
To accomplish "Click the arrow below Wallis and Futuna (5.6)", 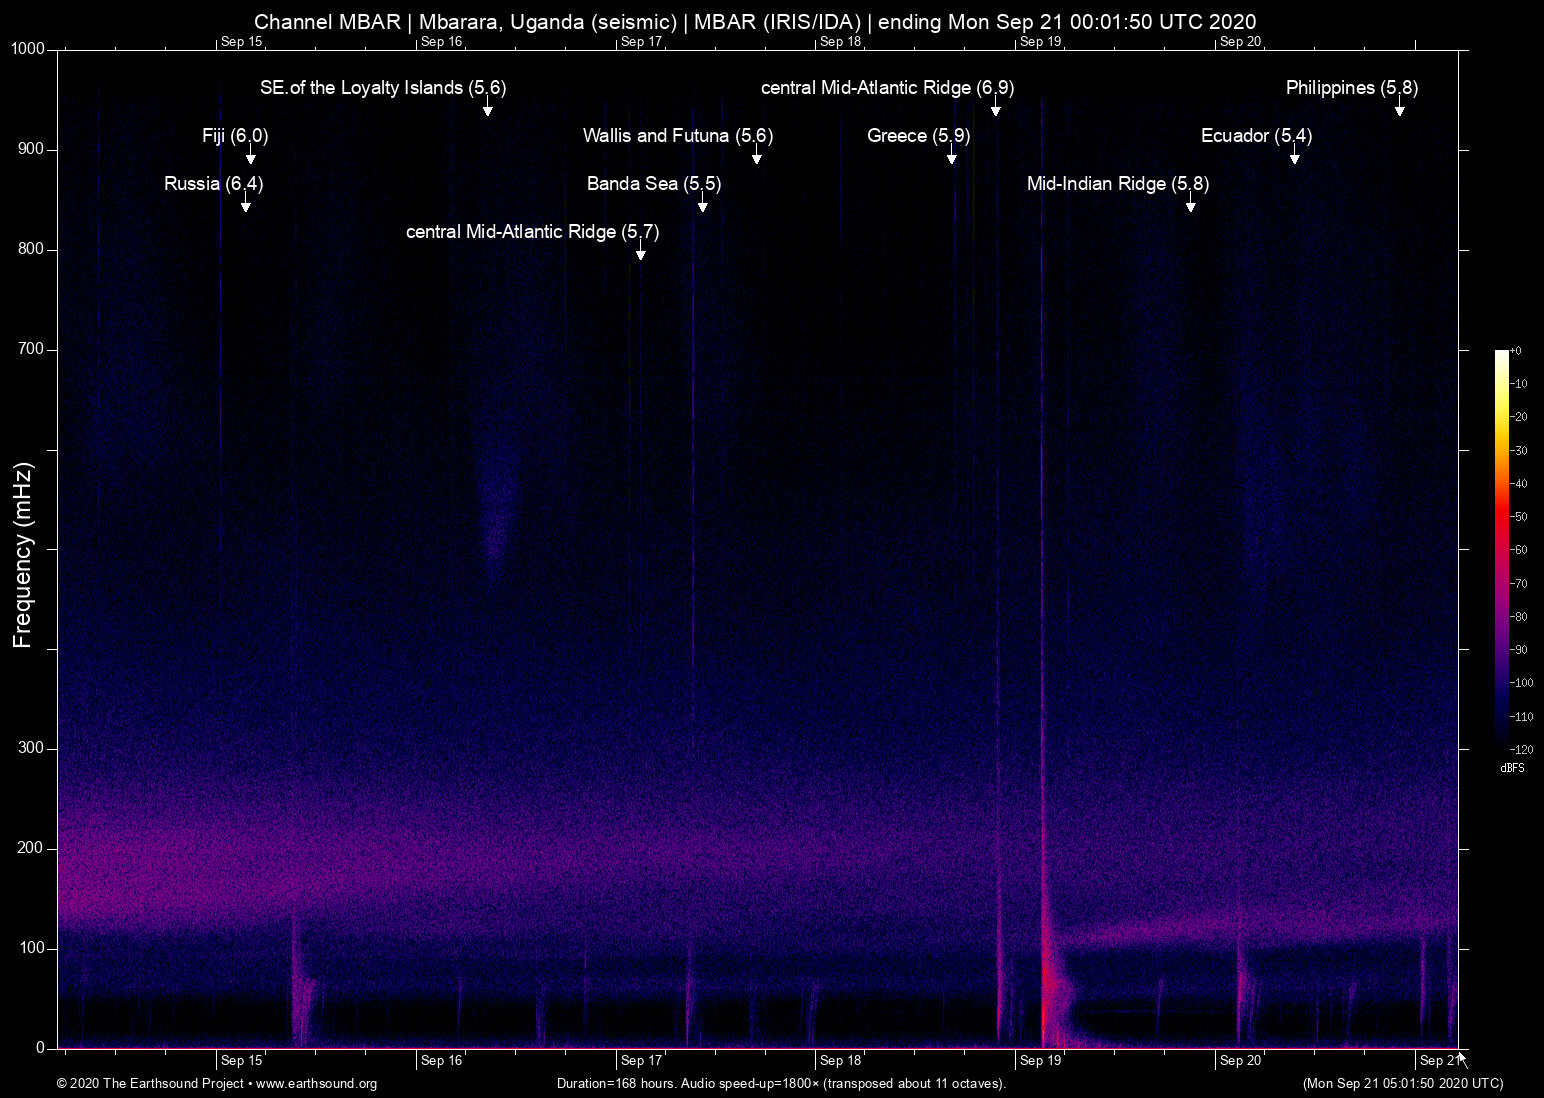I will tap(757, 156).
